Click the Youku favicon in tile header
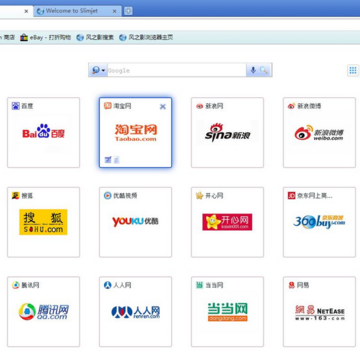The height and width of the screenshot is (360, 360). [108, 196]
